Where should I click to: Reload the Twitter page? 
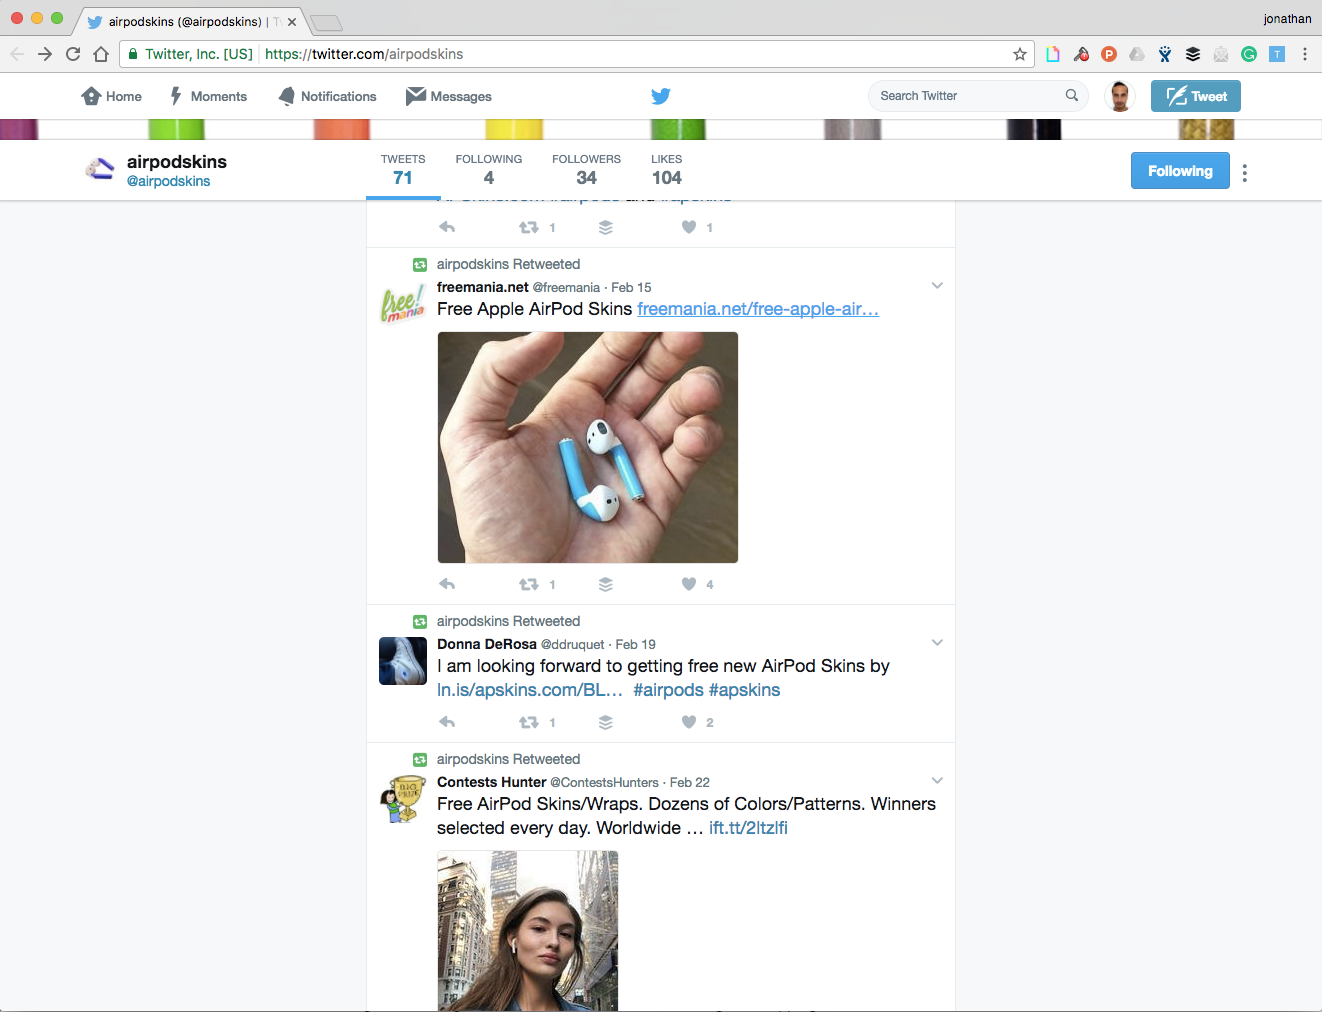pyautogui.click(x=73, y=54)
